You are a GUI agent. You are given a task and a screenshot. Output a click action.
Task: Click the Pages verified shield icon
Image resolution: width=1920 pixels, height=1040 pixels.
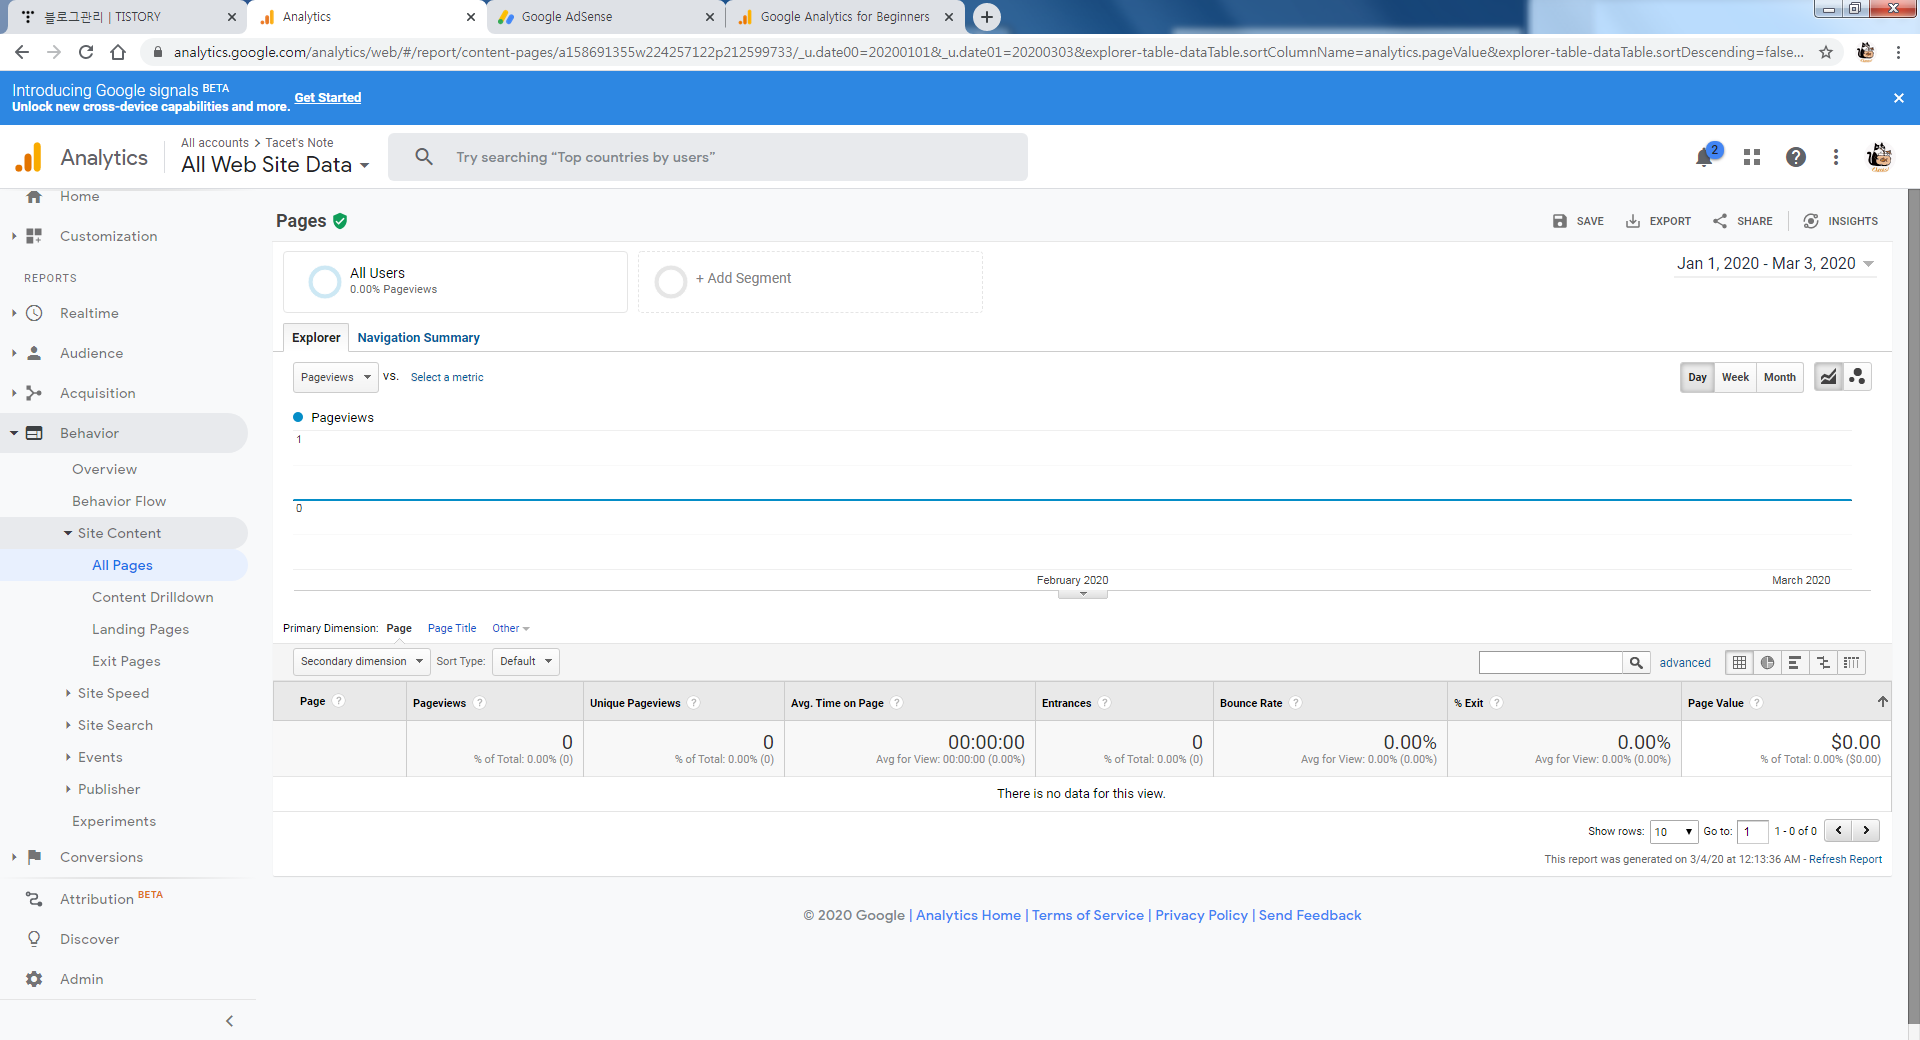340,221
